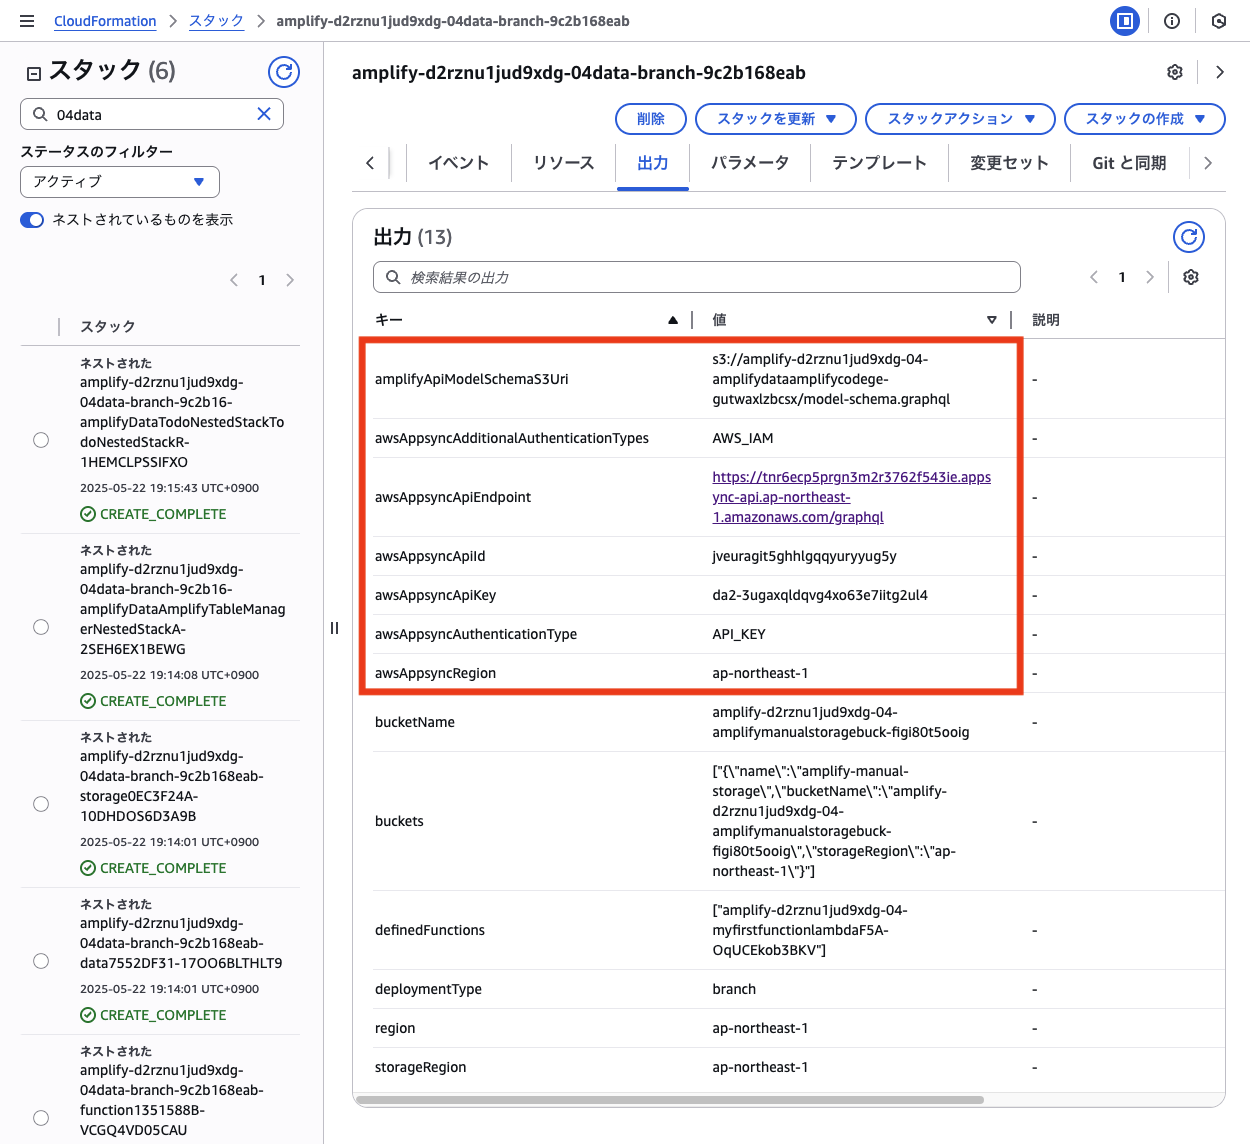The width and height of the screenshot is (1250, 1144).
Task: Go to previous page of outputs
Action: click(1094, 277)
